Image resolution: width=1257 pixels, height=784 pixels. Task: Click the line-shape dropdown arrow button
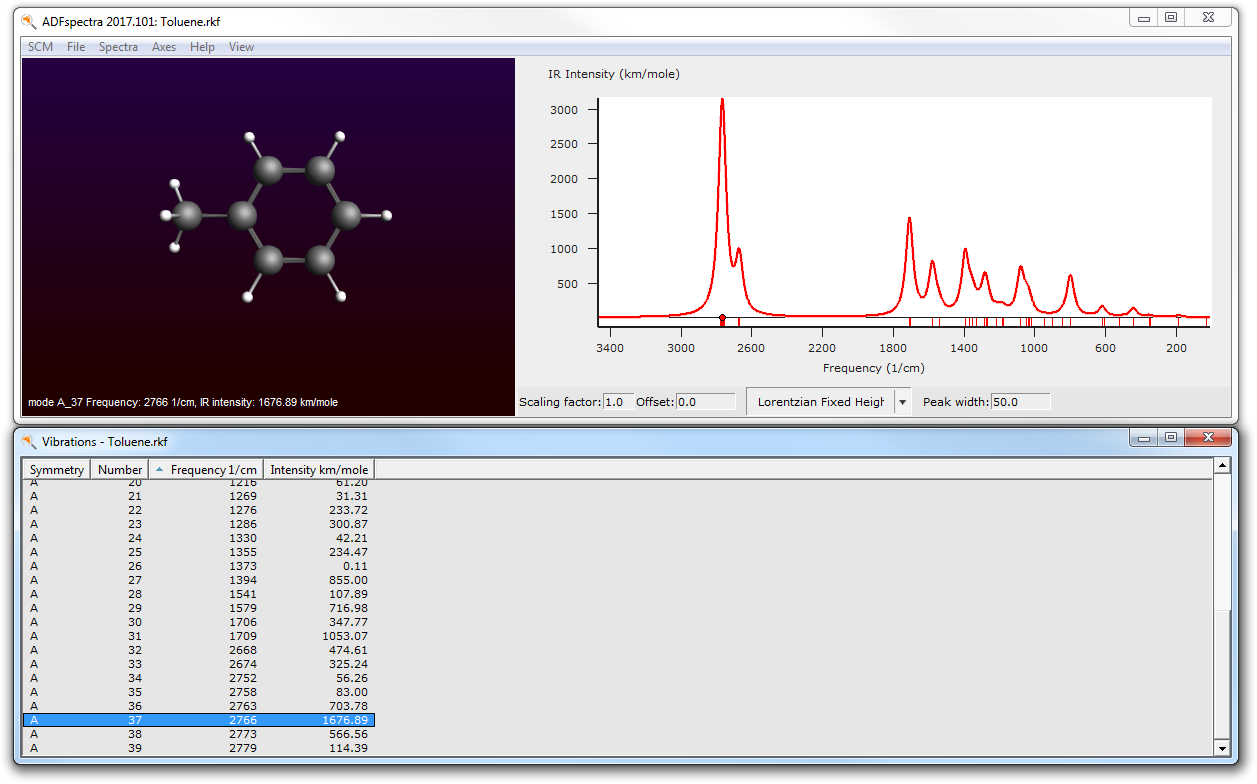click(902, 402)
